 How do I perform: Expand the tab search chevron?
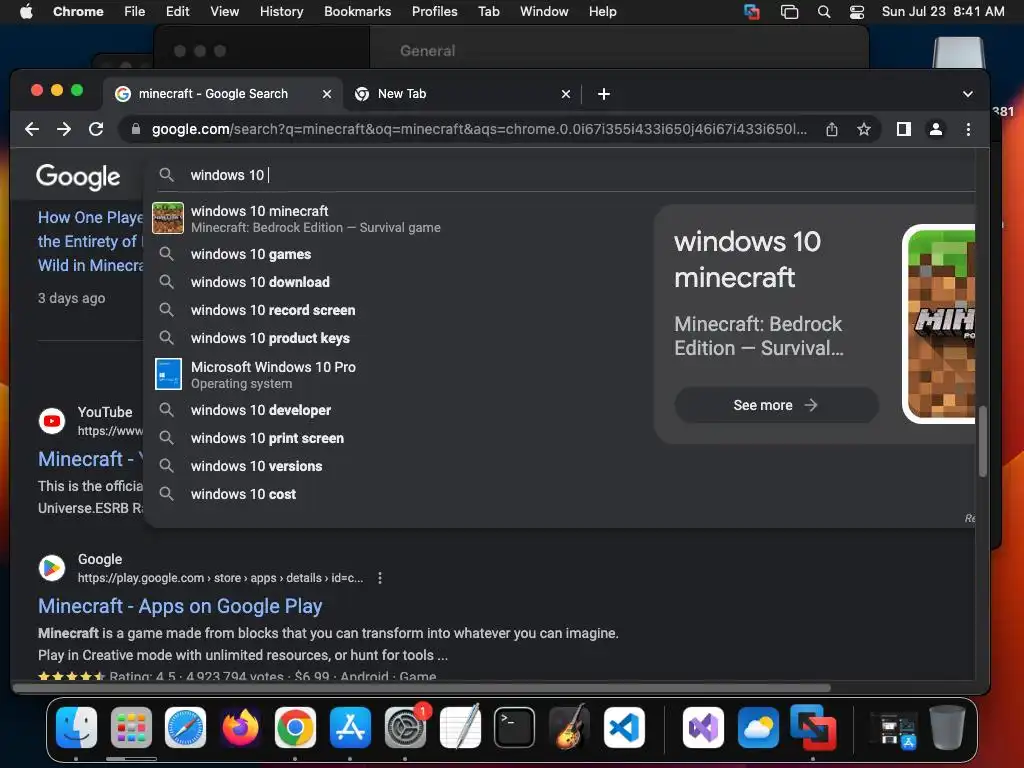coord(968,94)
